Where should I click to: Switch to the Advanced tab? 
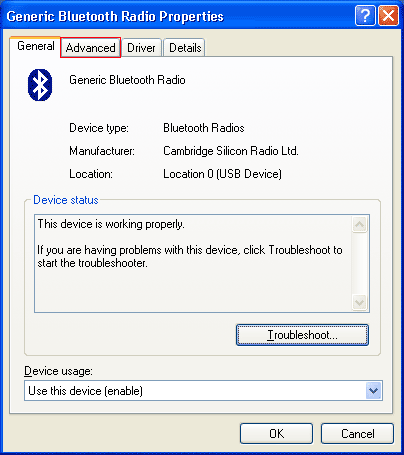90,48
